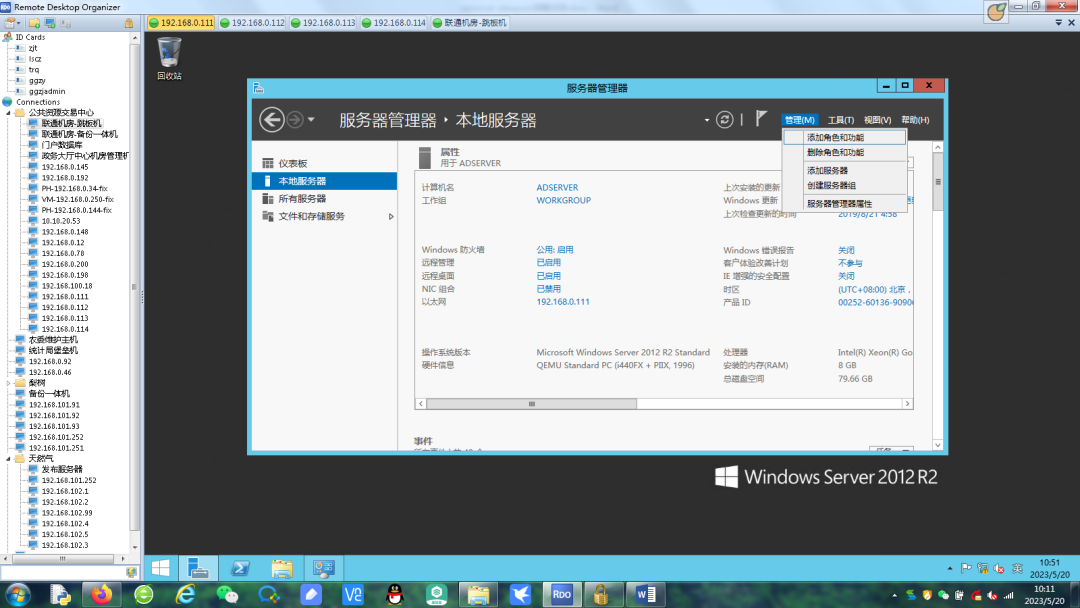Select 文件和存储服务 in the left navigation

click(324, 216)
